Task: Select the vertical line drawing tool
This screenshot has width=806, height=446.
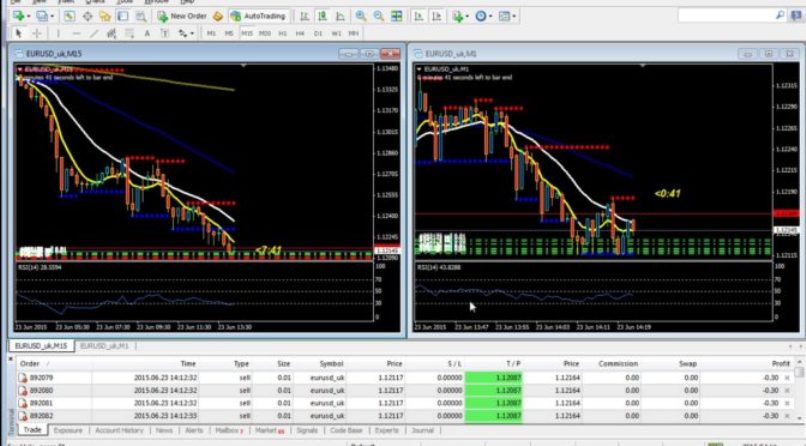Action: tap(59, 34)
